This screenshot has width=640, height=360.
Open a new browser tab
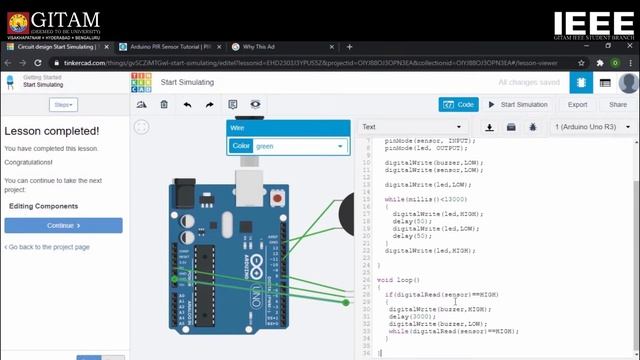[349, 47]
